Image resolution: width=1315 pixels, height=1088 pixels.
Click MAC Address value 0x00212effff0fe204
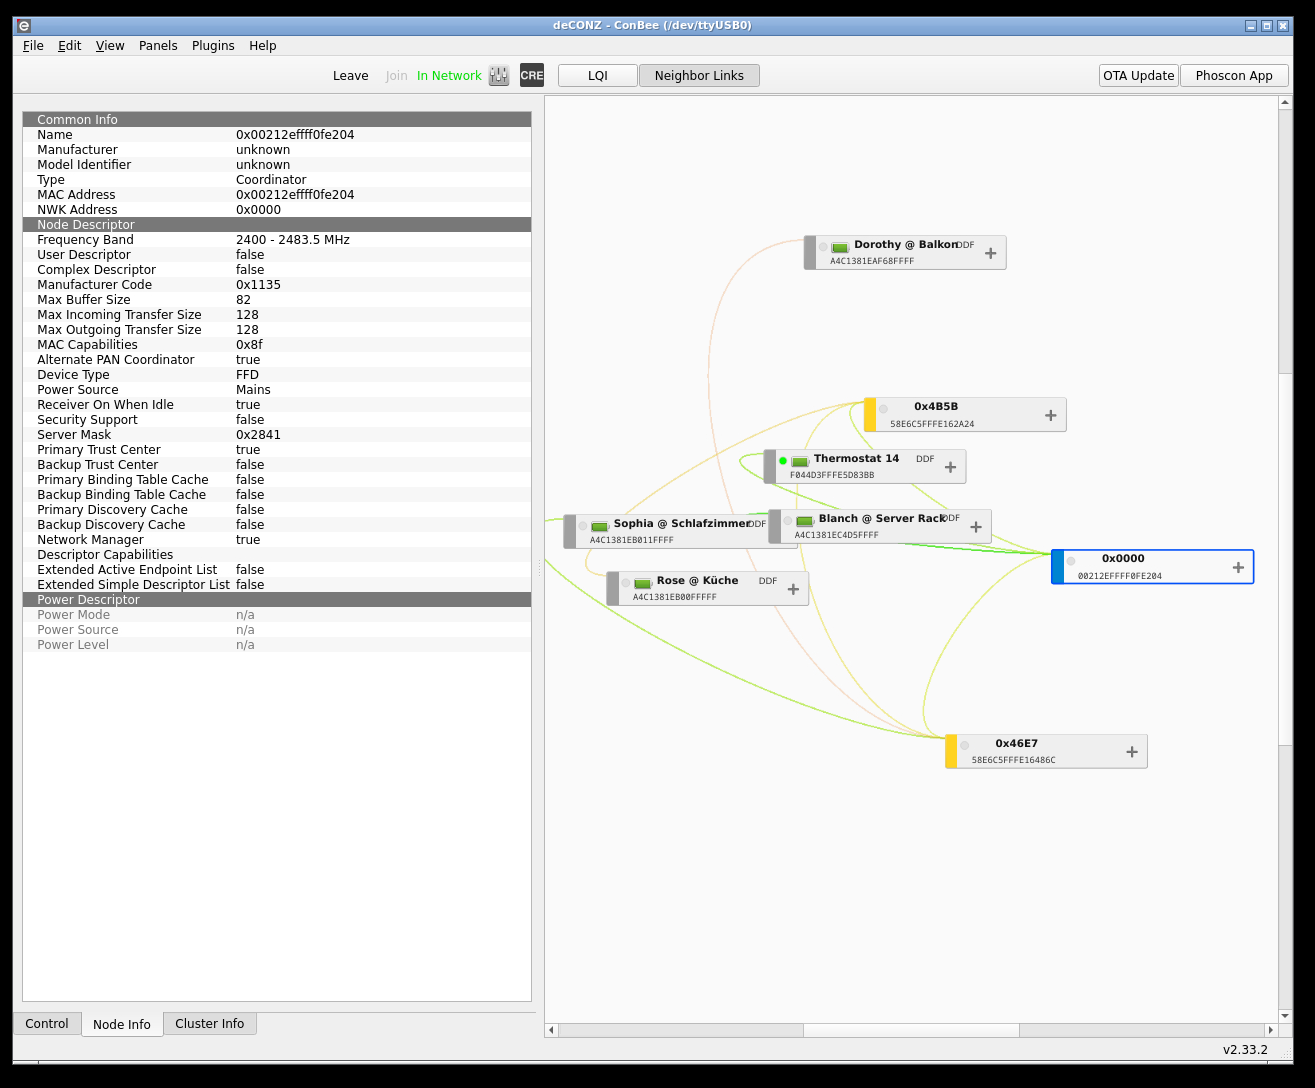(x=295, y=195)
